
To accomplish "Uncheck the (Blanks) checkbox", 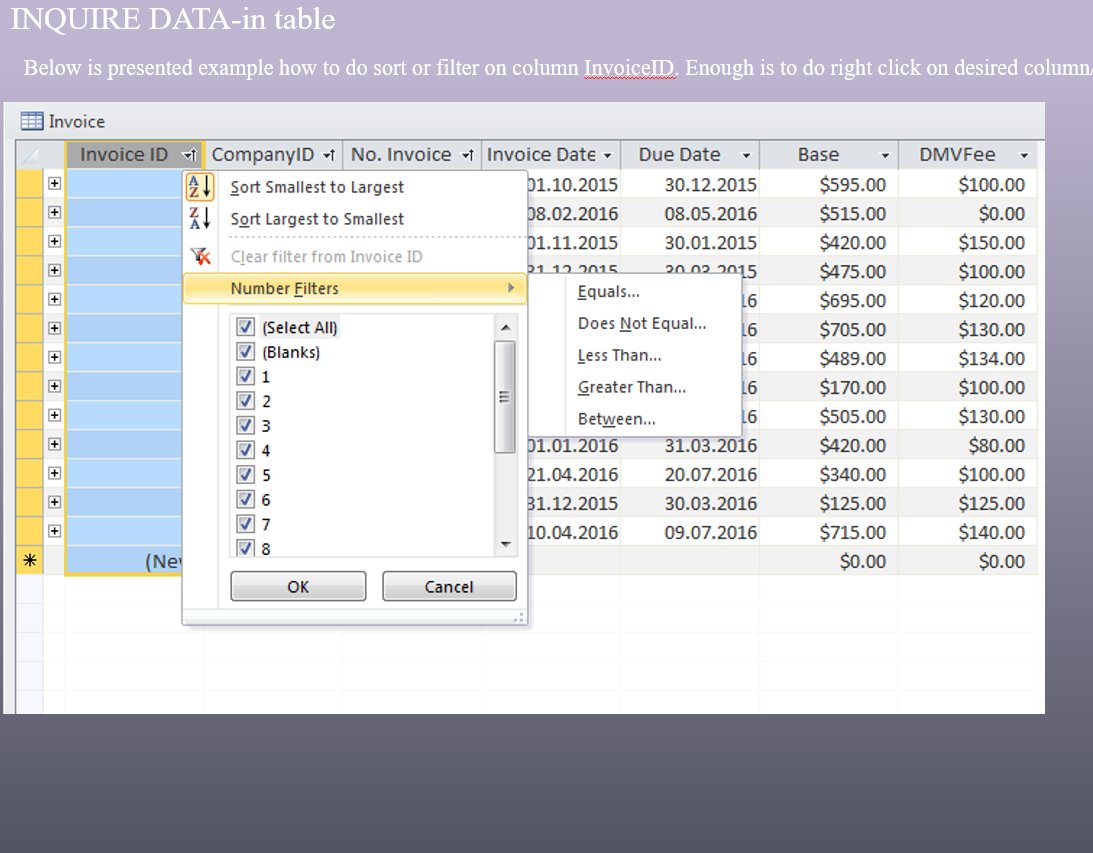I will point(245,352).
